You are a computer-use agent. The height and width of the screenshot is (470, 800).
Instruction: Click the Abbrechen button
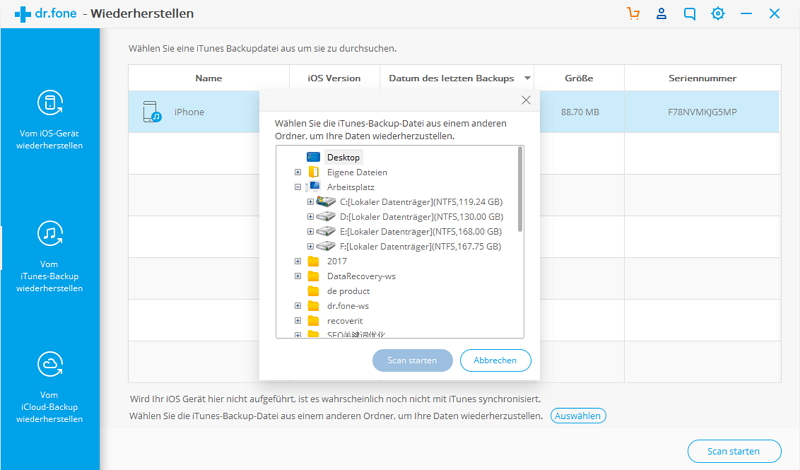point(495,360)
